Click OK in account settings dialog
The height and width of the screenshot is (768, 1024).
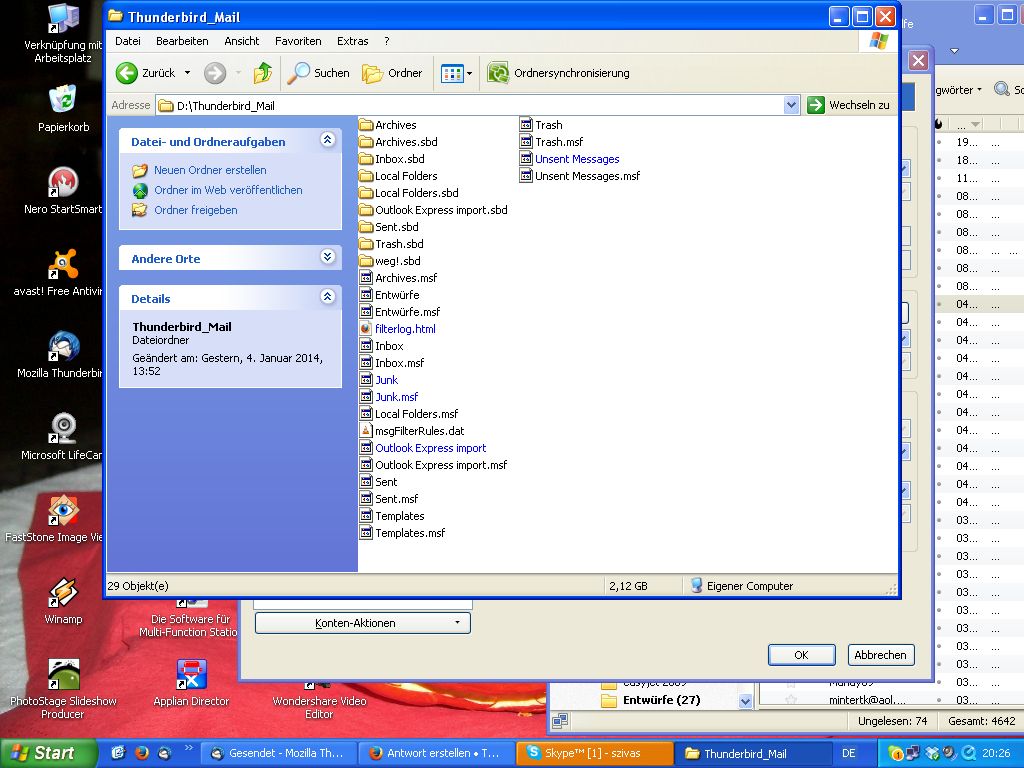coord(801,655)
